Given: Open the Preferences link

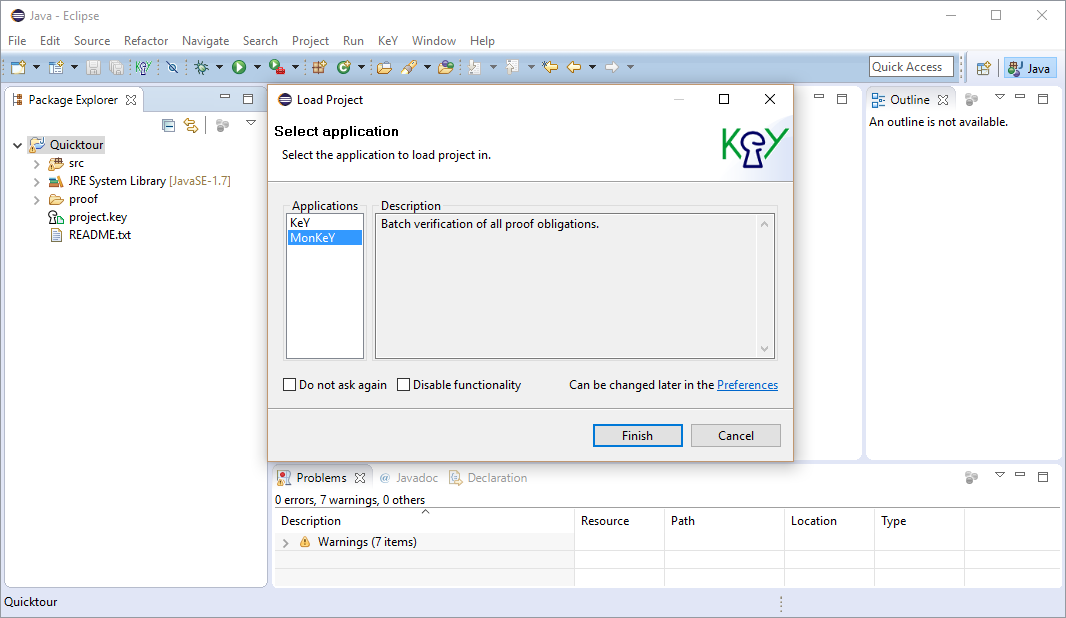Looking at the screenshot, I should pyautogui.click(x=747, y=385).
